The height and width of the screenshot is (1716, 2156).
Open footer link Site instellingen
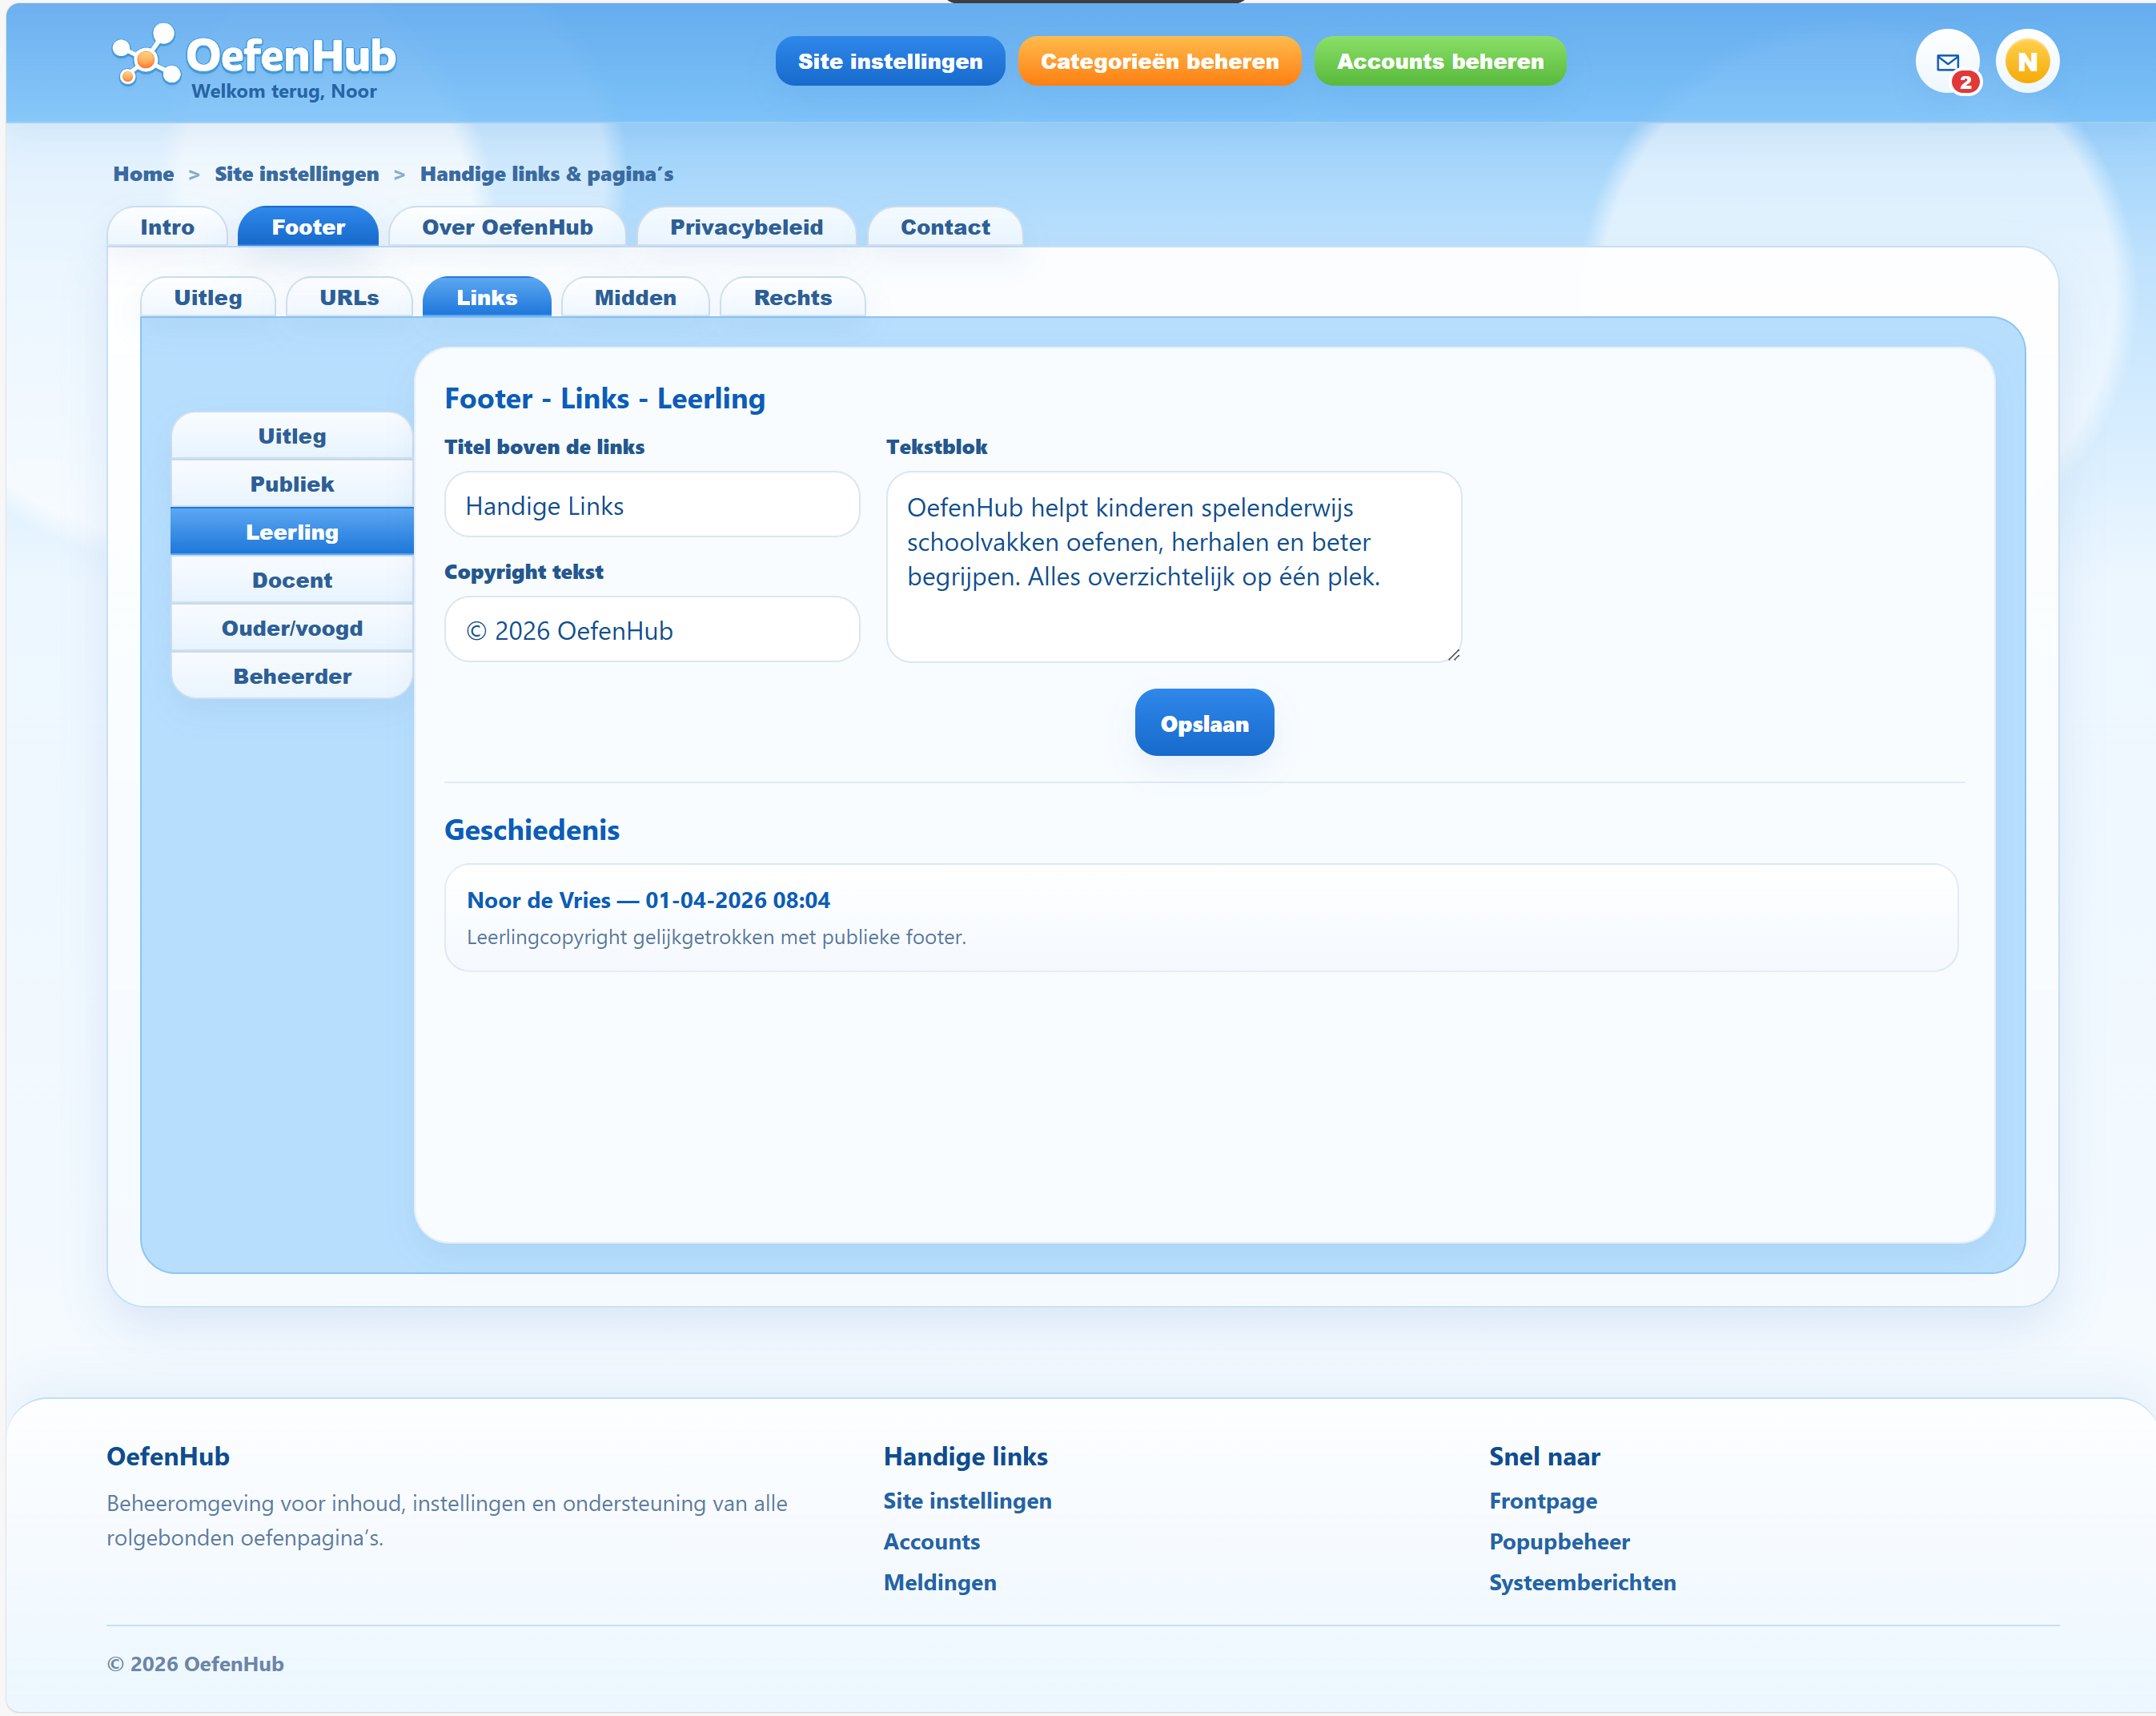pyautogui.click(x=967, y=1501)
